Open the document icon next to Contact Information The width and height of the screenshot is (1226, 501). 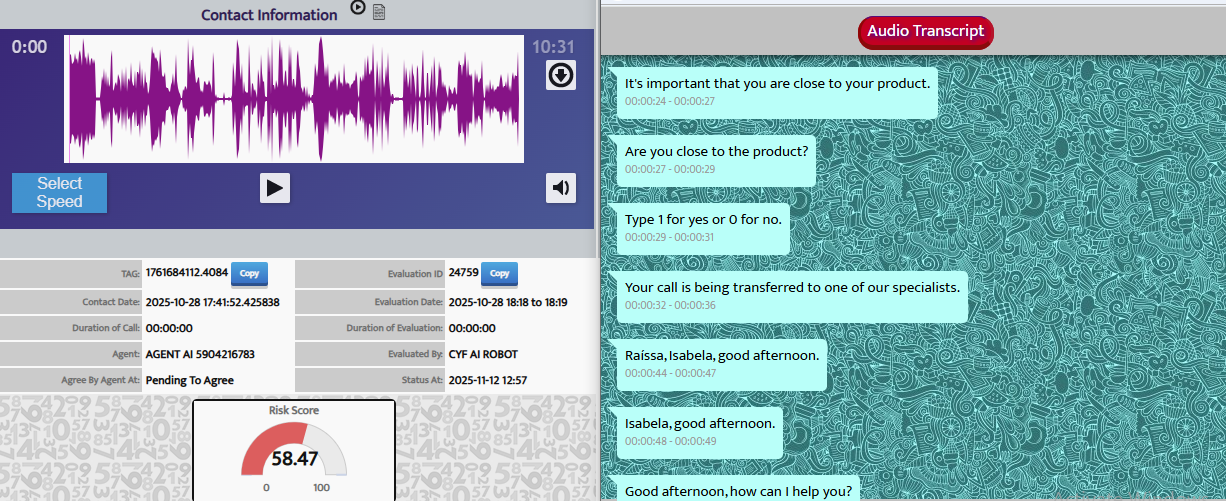[x=379, y=12]
